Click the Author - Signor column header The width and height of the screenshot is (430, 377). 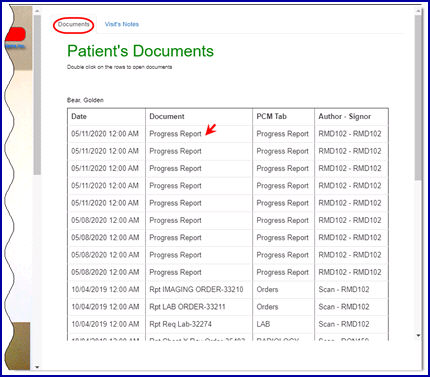coord(345,116)
